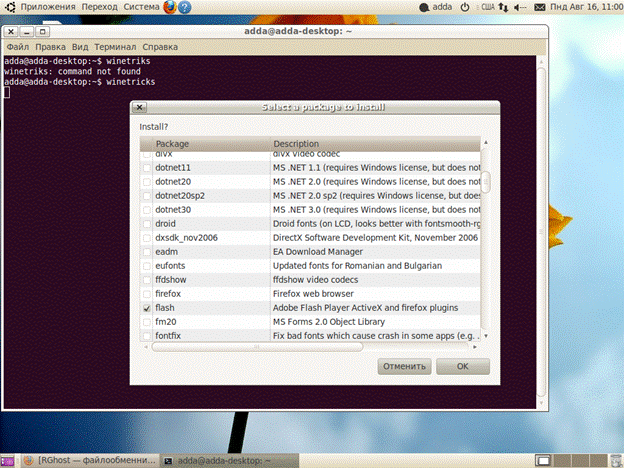Viewport: 624px width, 468px height.
Task: Open the Система panel menu
Action: coord(141,7)
